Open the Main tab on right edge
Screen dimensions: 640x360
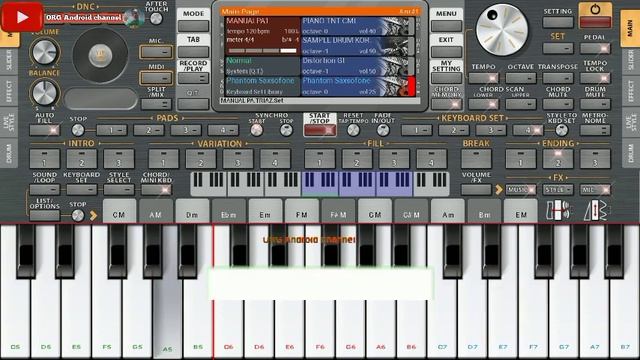tap(630, 28)
